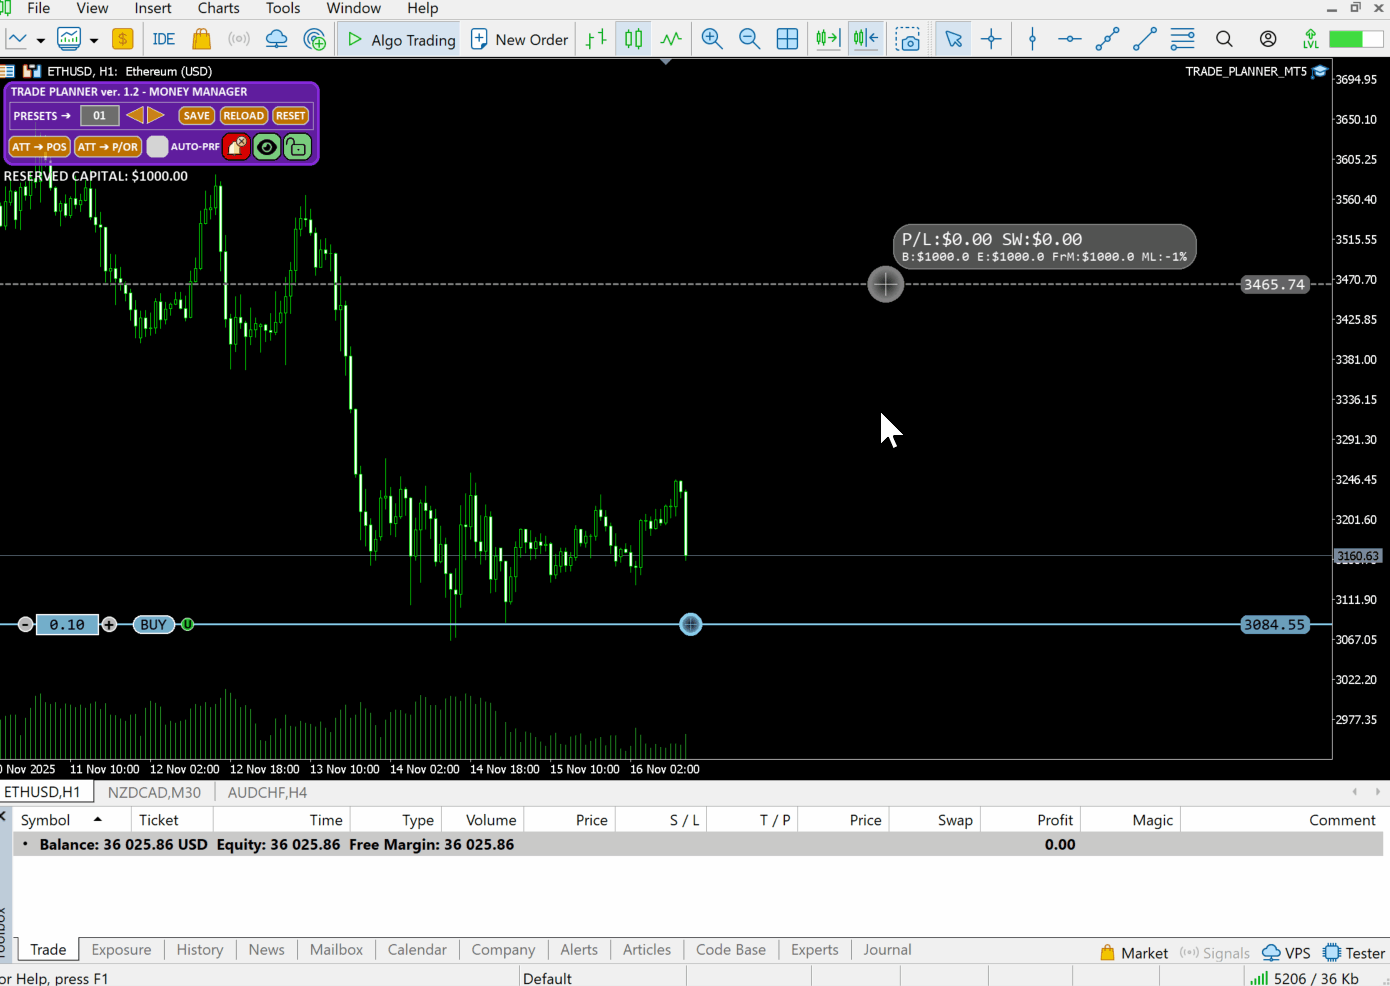
Task: Take a chart screenshot with camera icon
Action: (908, 39)
